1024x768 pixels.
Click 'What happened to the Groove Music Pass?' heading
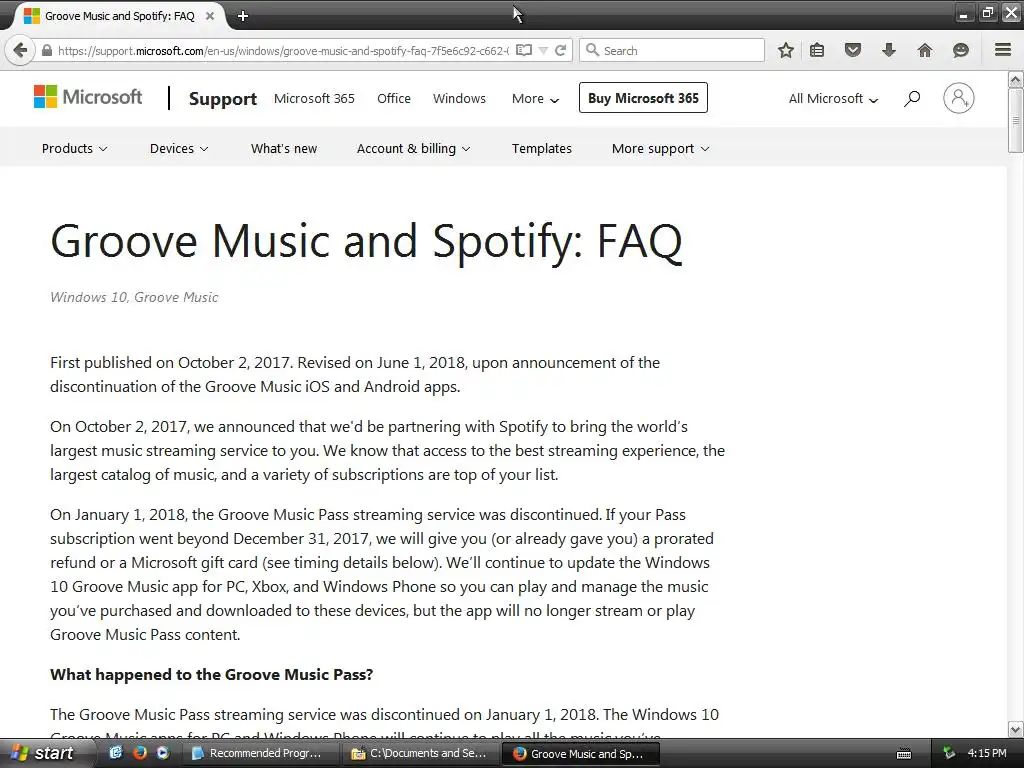[212, 675]
